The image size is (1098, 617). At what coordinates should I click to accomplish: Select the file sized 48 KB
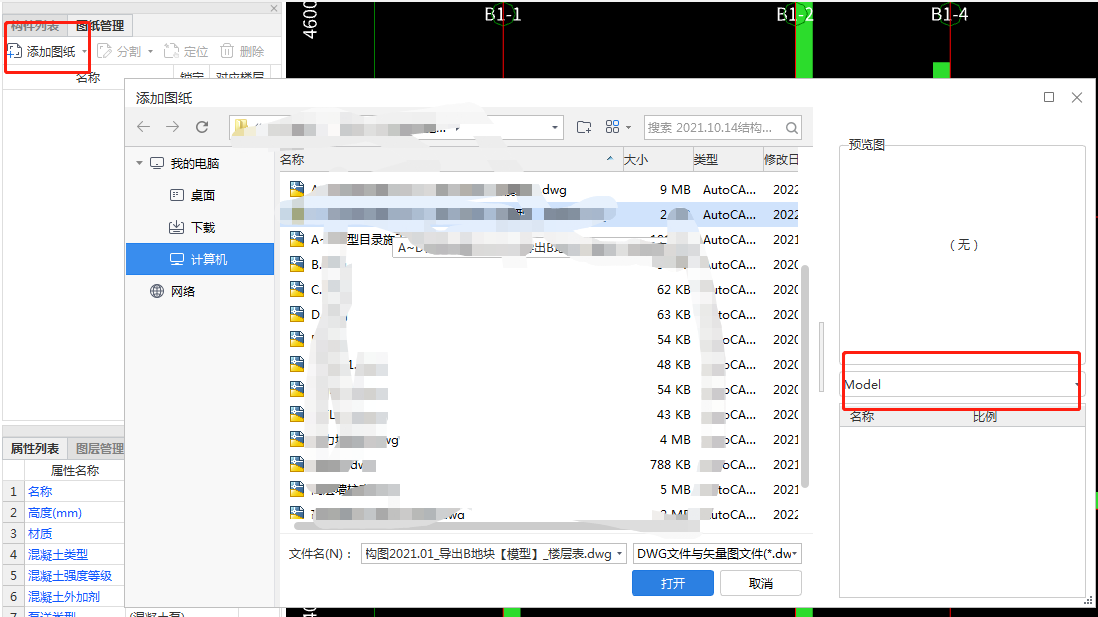(x=538, y=365)
